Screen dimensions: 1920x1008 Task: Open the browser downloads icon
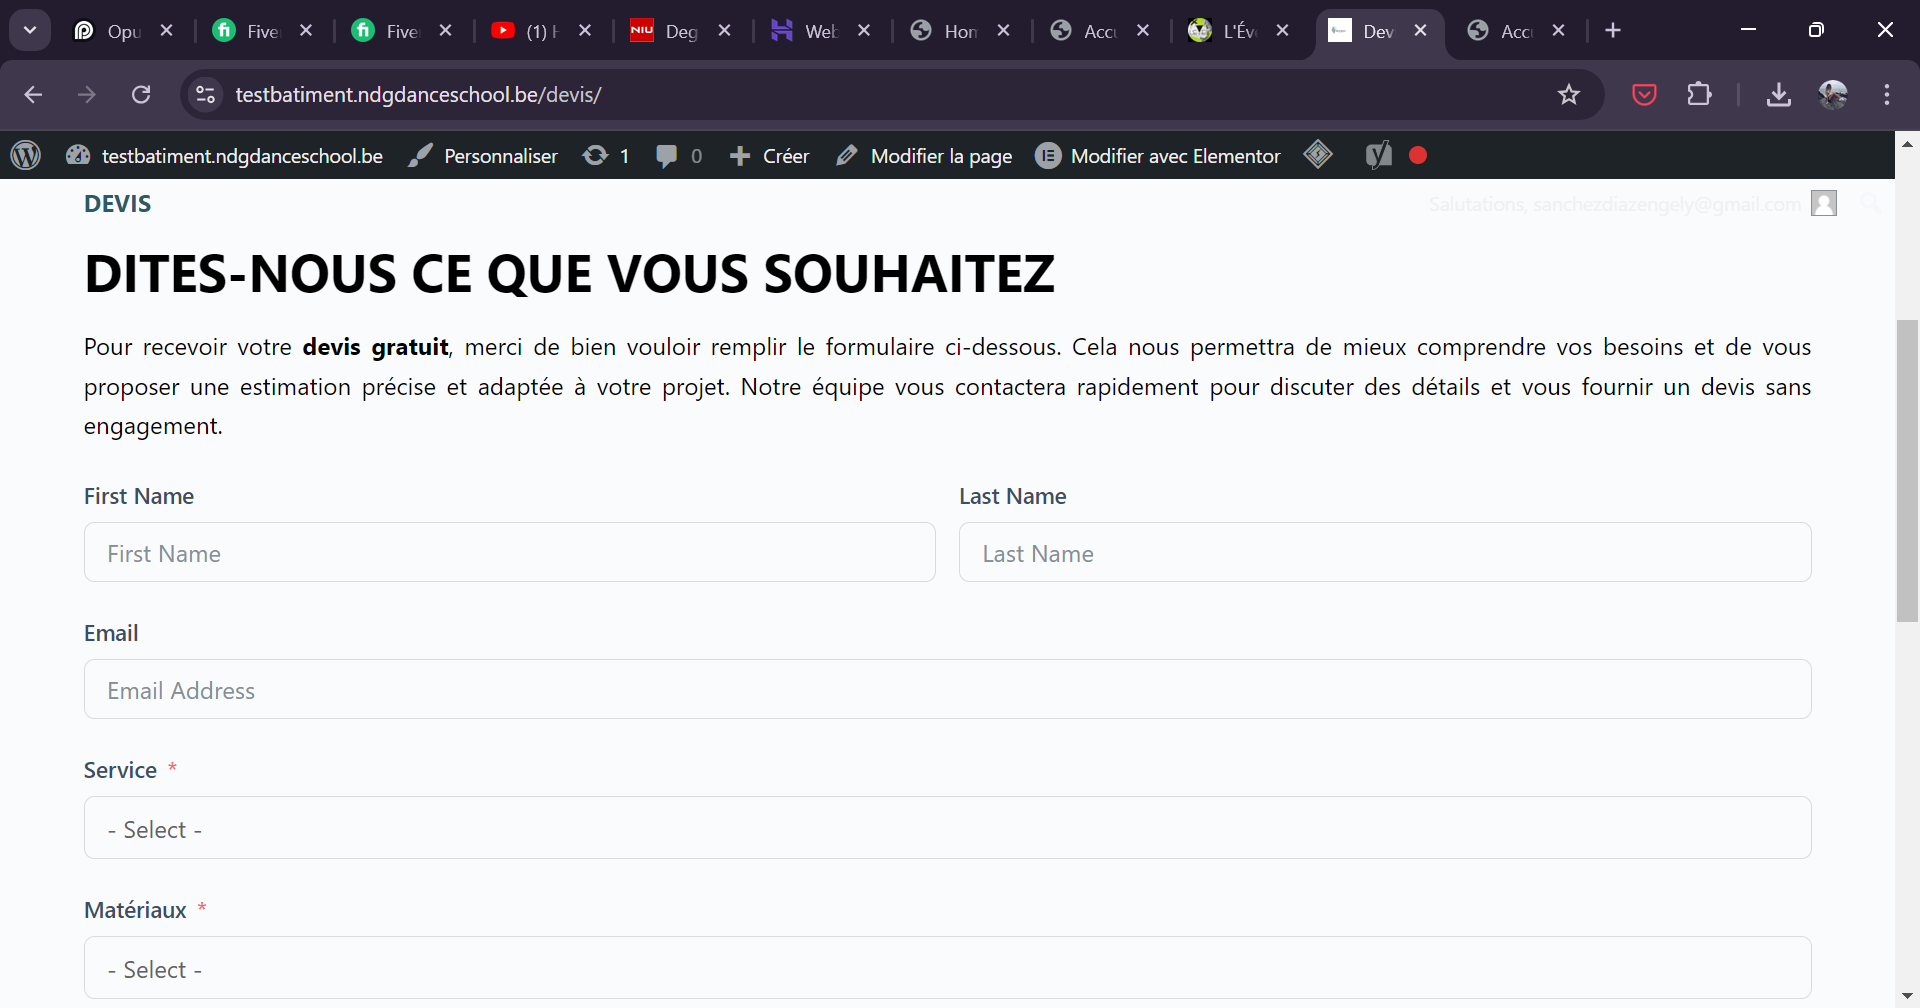coord(1778,95)
